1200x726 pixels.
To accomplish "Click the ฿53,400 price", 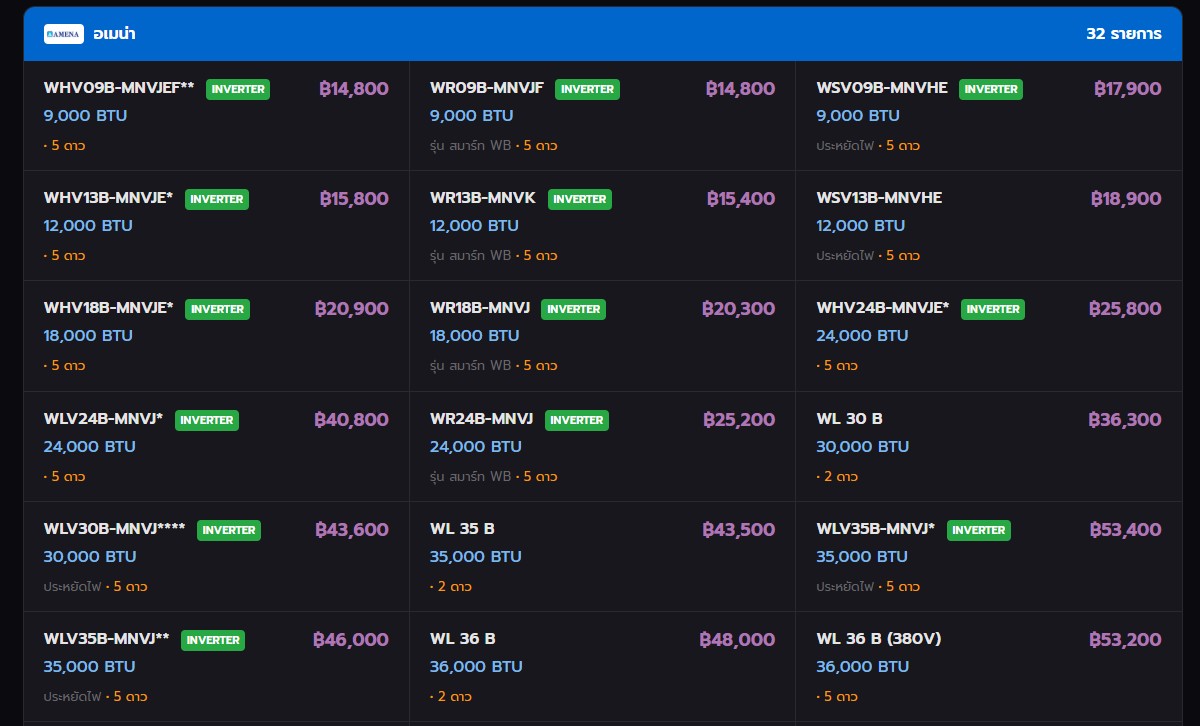I will point(1126,530).
